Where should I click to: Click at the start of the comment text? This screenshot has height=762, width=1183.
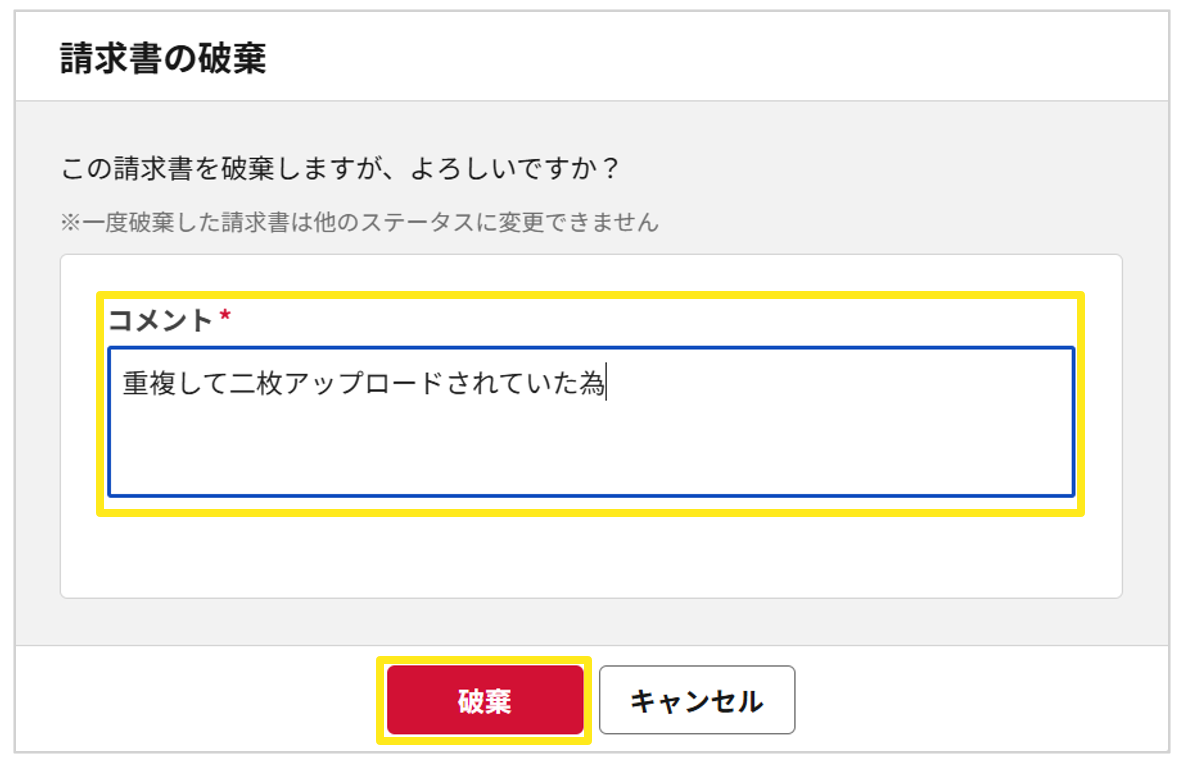(x=124, y=384)
